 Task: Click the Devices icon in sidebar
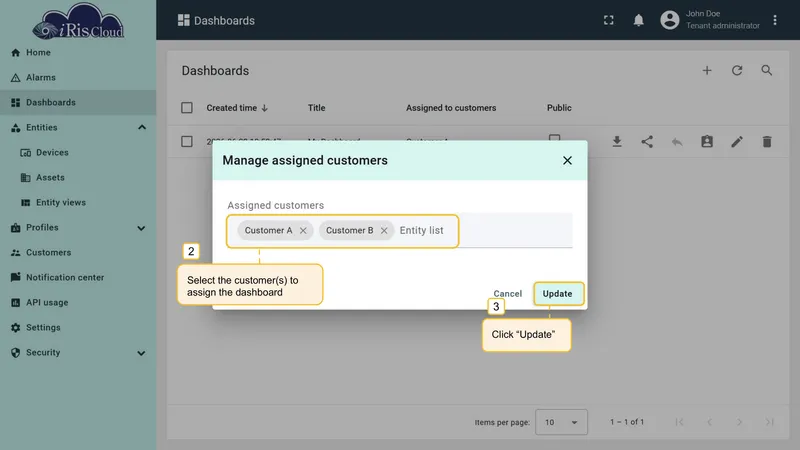(26, 153)
